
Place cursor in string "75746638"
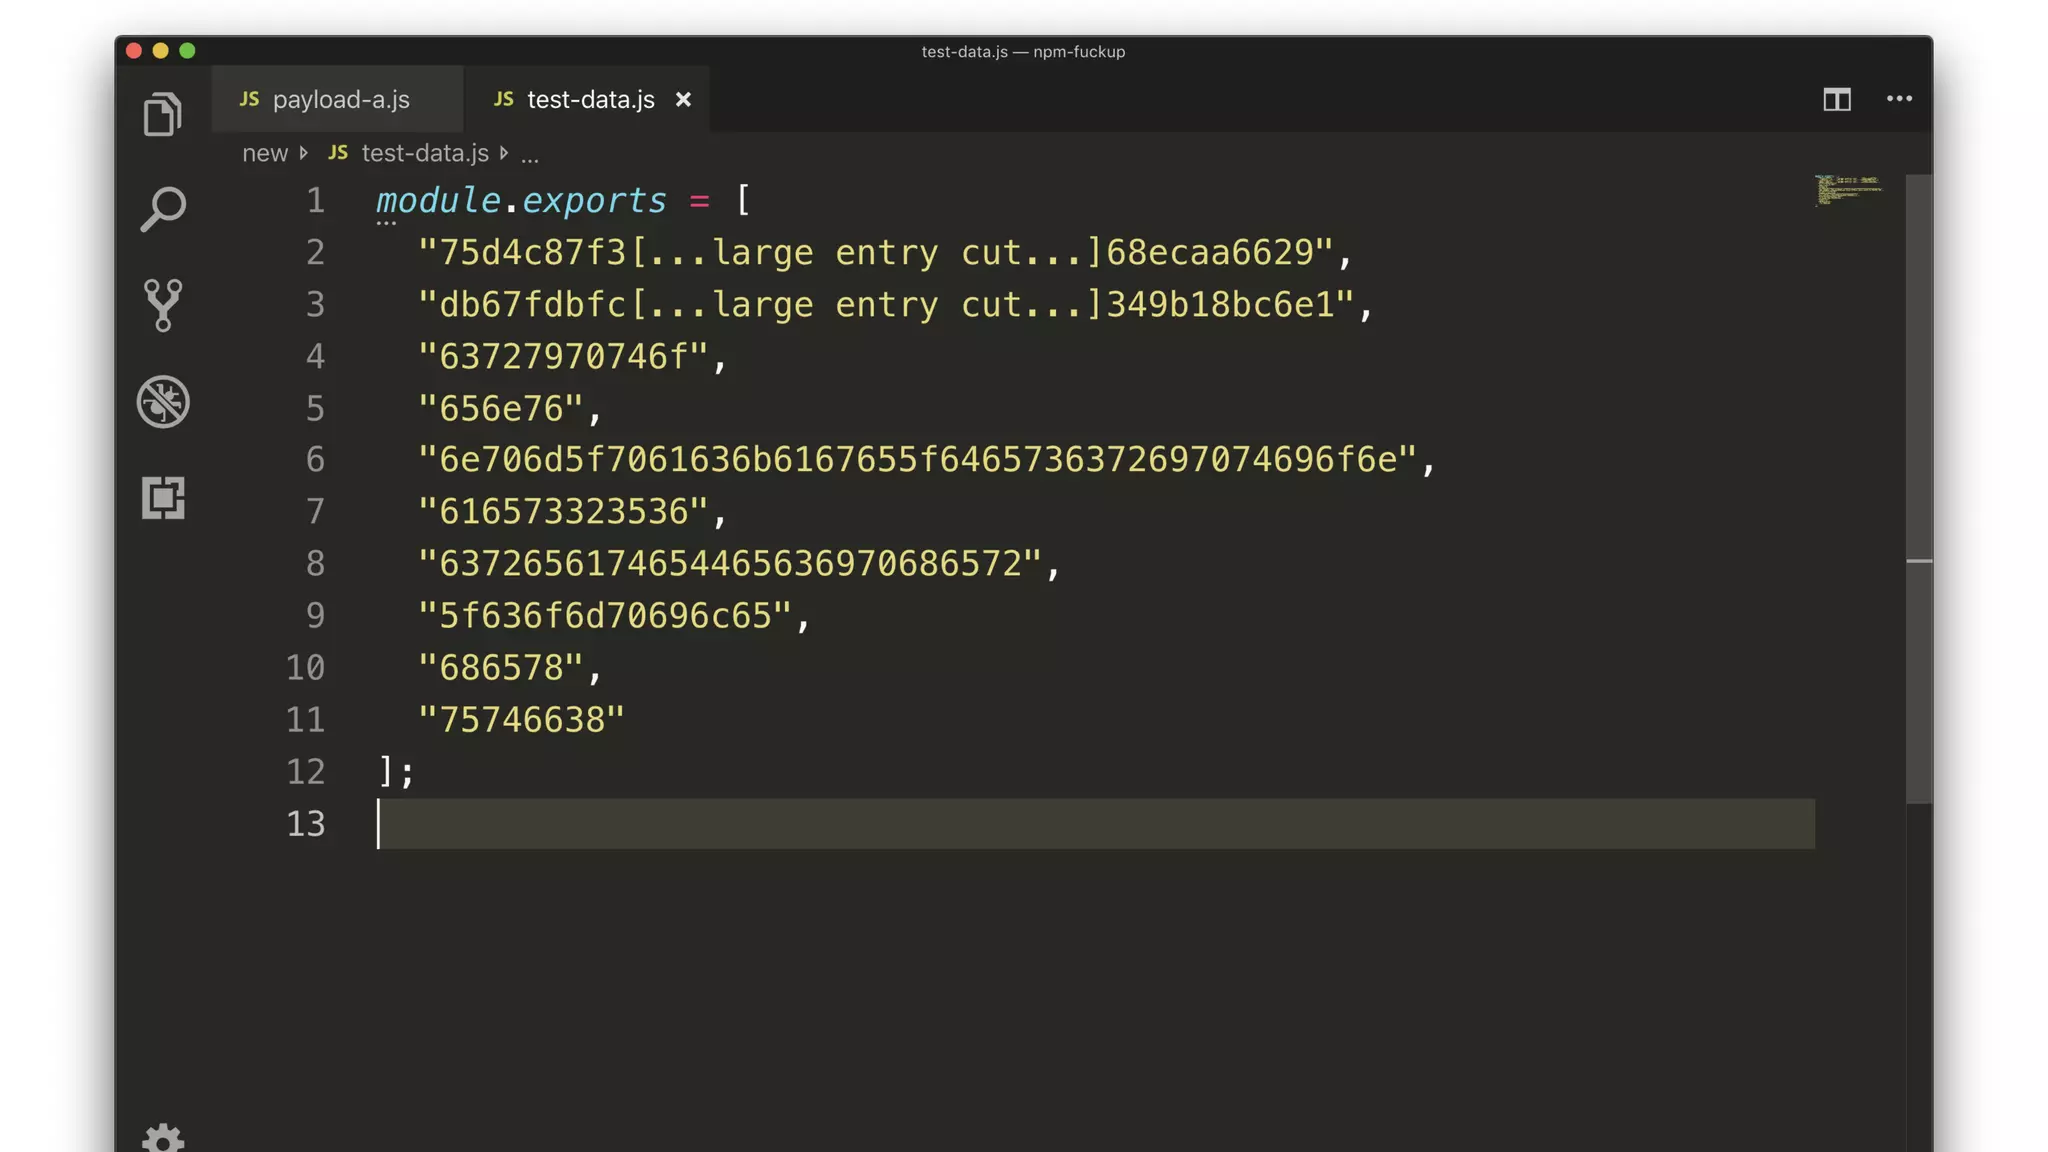tap(522, 719)
